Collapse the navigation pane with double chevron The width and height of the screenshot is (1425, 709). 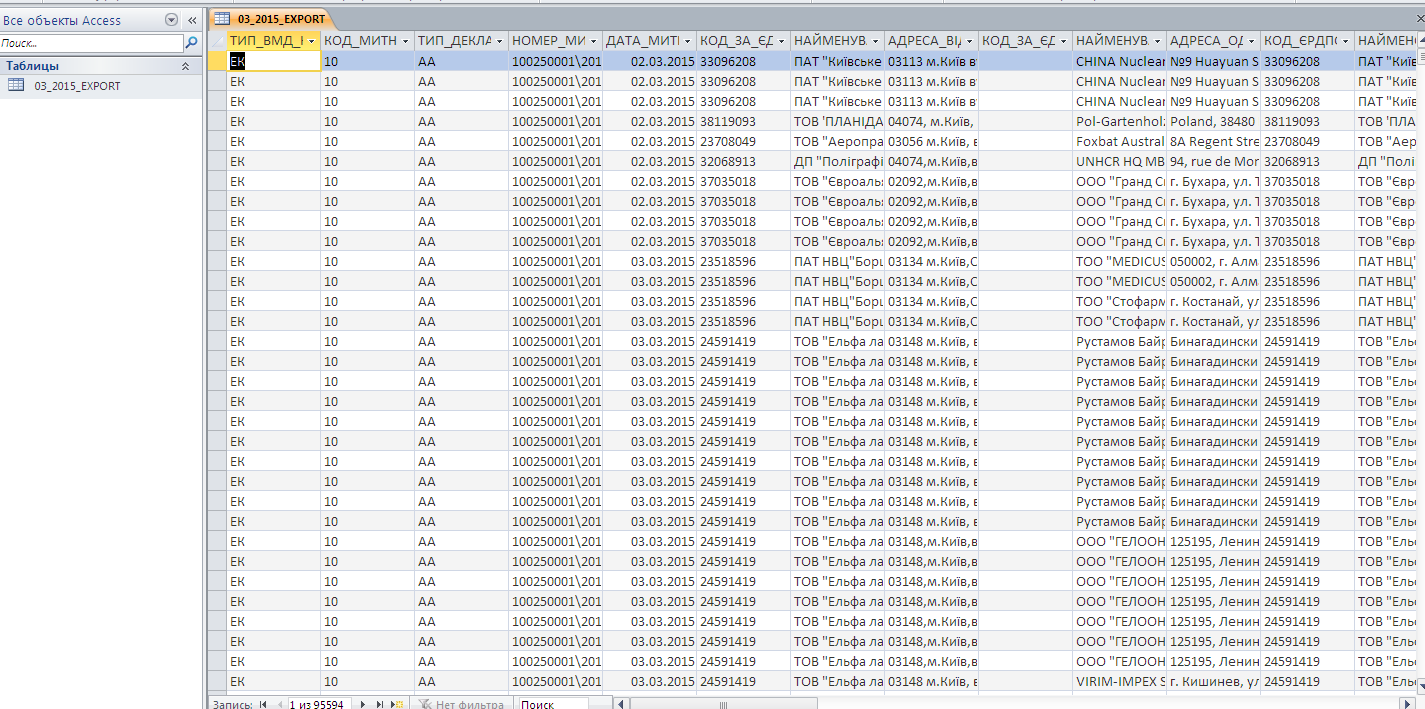click(x=191, y=20)
